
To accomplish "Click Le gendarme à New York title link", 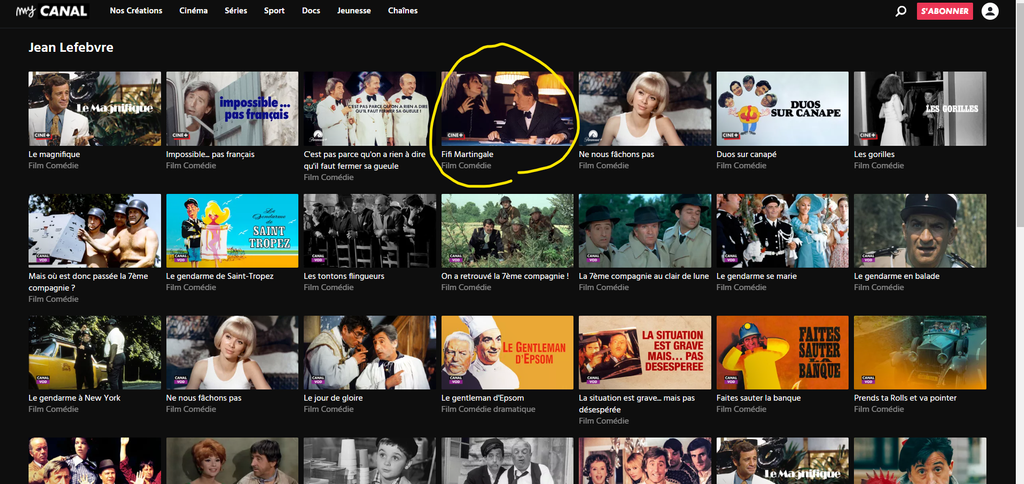I will pos(74,398).
